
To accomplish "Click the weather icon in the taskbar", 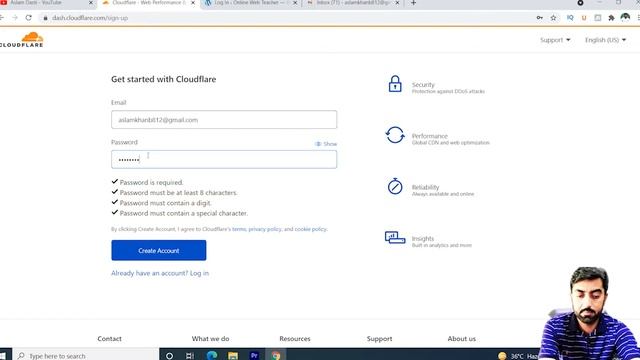I will tap(502, 356).
